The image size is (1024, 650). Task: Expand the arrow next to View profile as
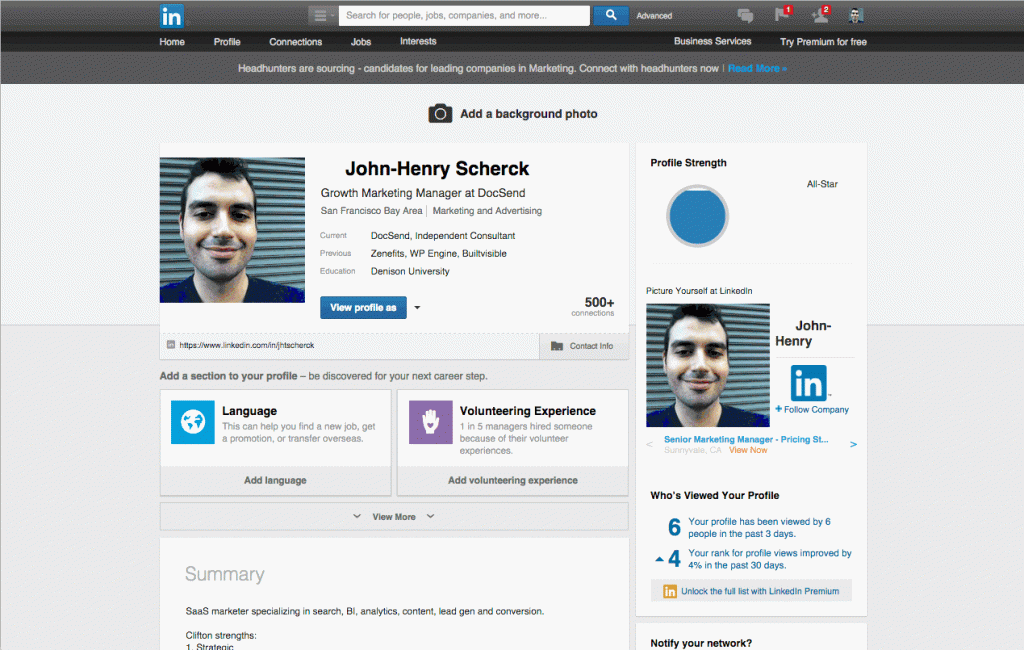[x=417, y=308]
